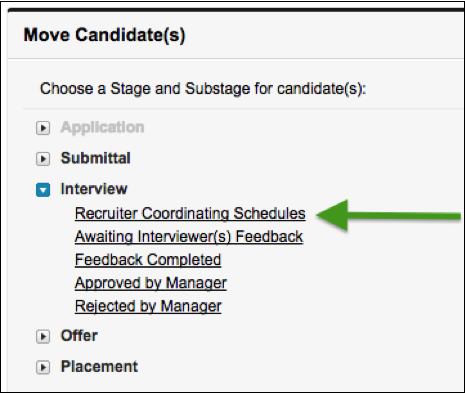This screenshot has height=393, width=465.
Task: Open the Placement stage label
Action: 99,367
